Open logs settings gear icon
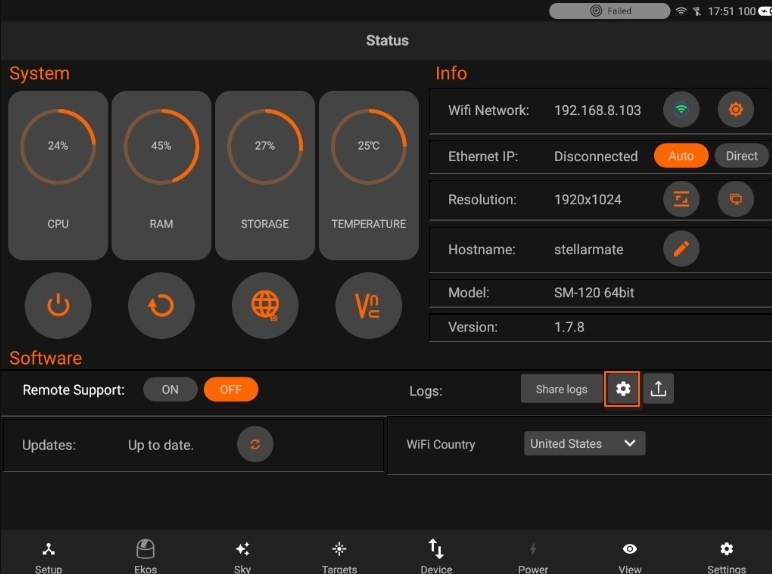 point(622,389)
